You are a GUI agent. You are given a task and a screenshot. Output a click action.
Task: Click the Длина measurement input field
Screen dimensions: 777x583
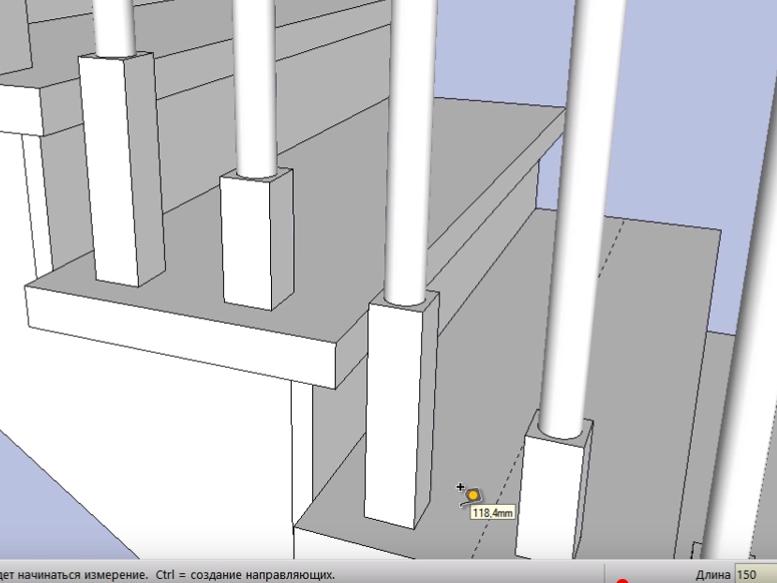755,575
